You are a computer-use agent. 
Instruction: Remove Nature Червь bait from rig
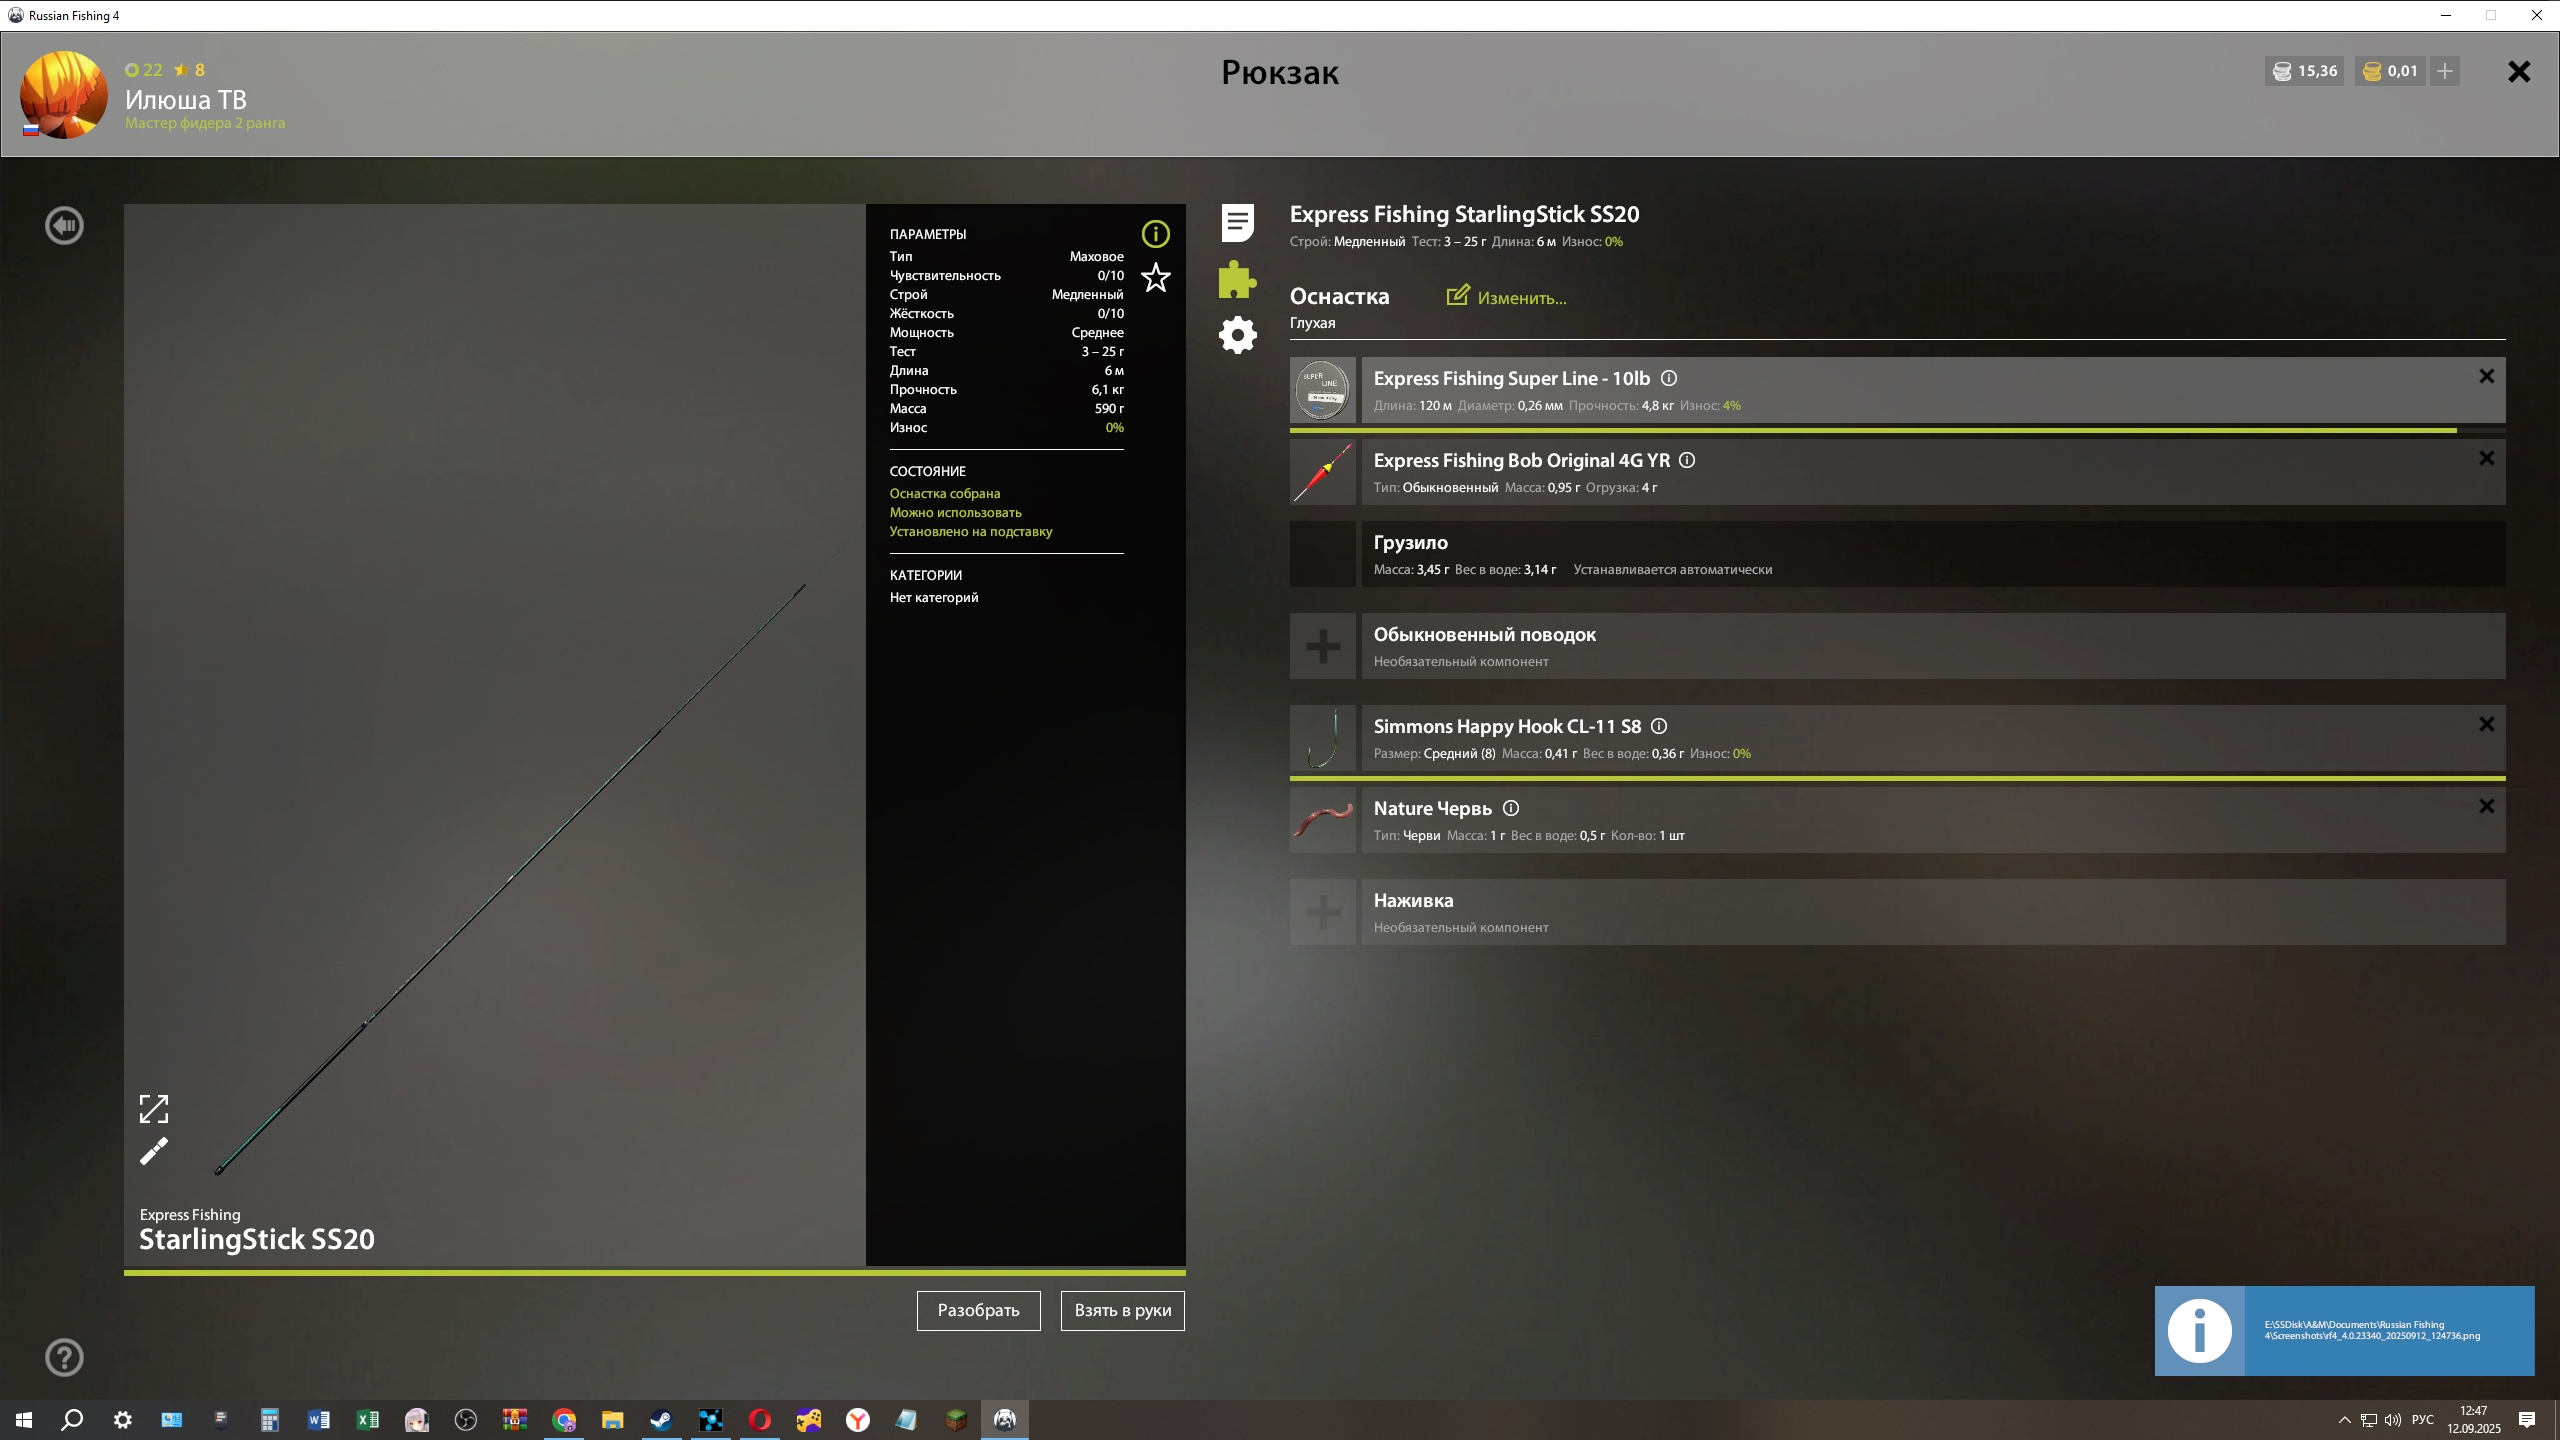[2486, 806]
